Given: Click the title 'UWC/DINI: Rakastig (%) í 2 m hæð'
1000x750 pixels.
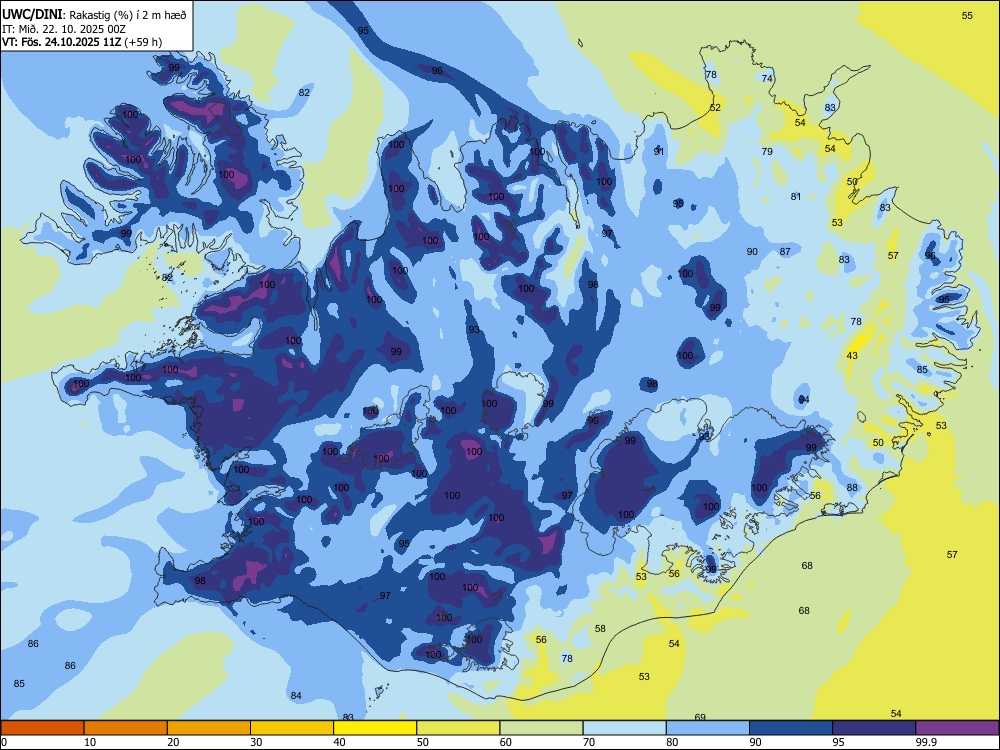Looking at the screenshot, I should pyautogui.click(x=94, y=14).
